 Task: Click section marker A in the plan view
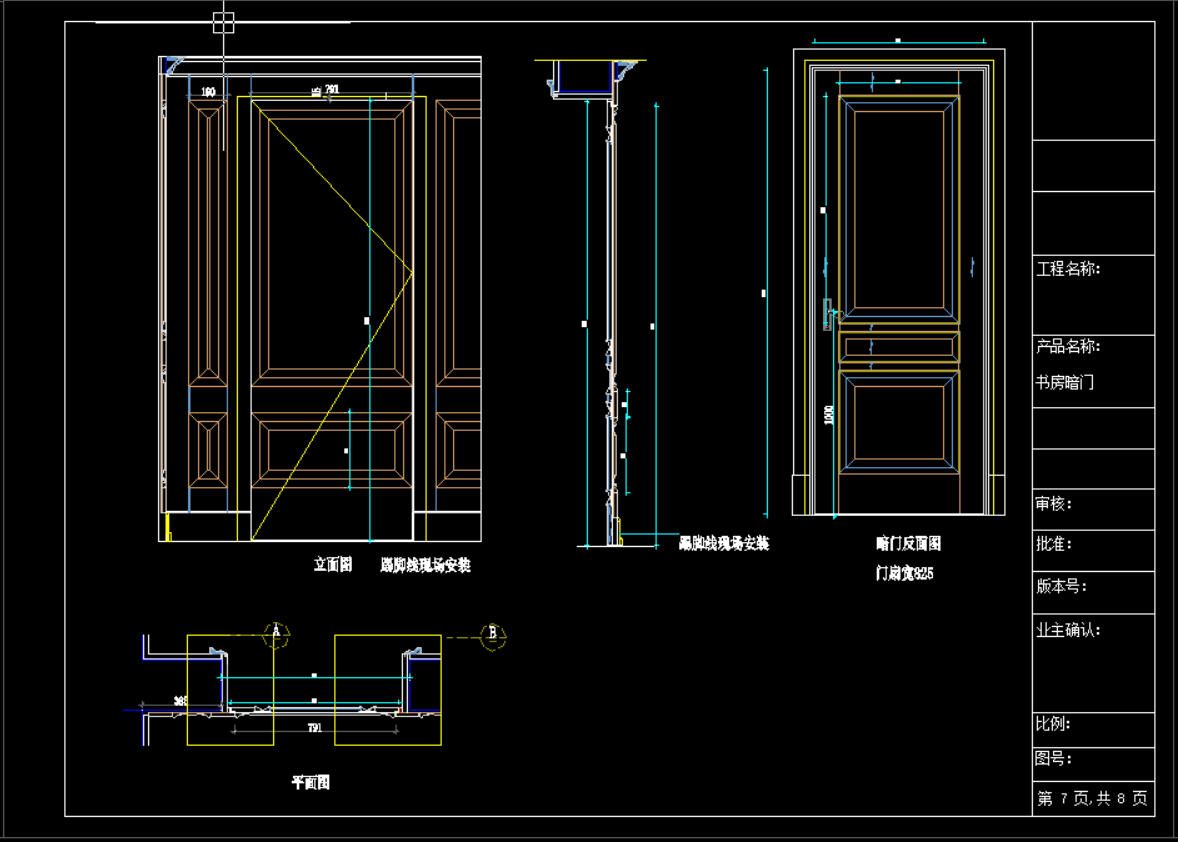(276, 634)
